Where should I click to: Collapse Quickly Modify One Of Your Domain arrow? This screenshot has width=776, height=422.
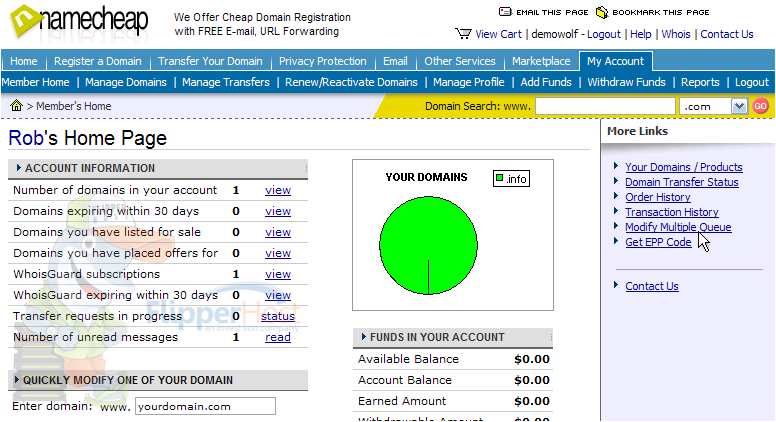16,379
